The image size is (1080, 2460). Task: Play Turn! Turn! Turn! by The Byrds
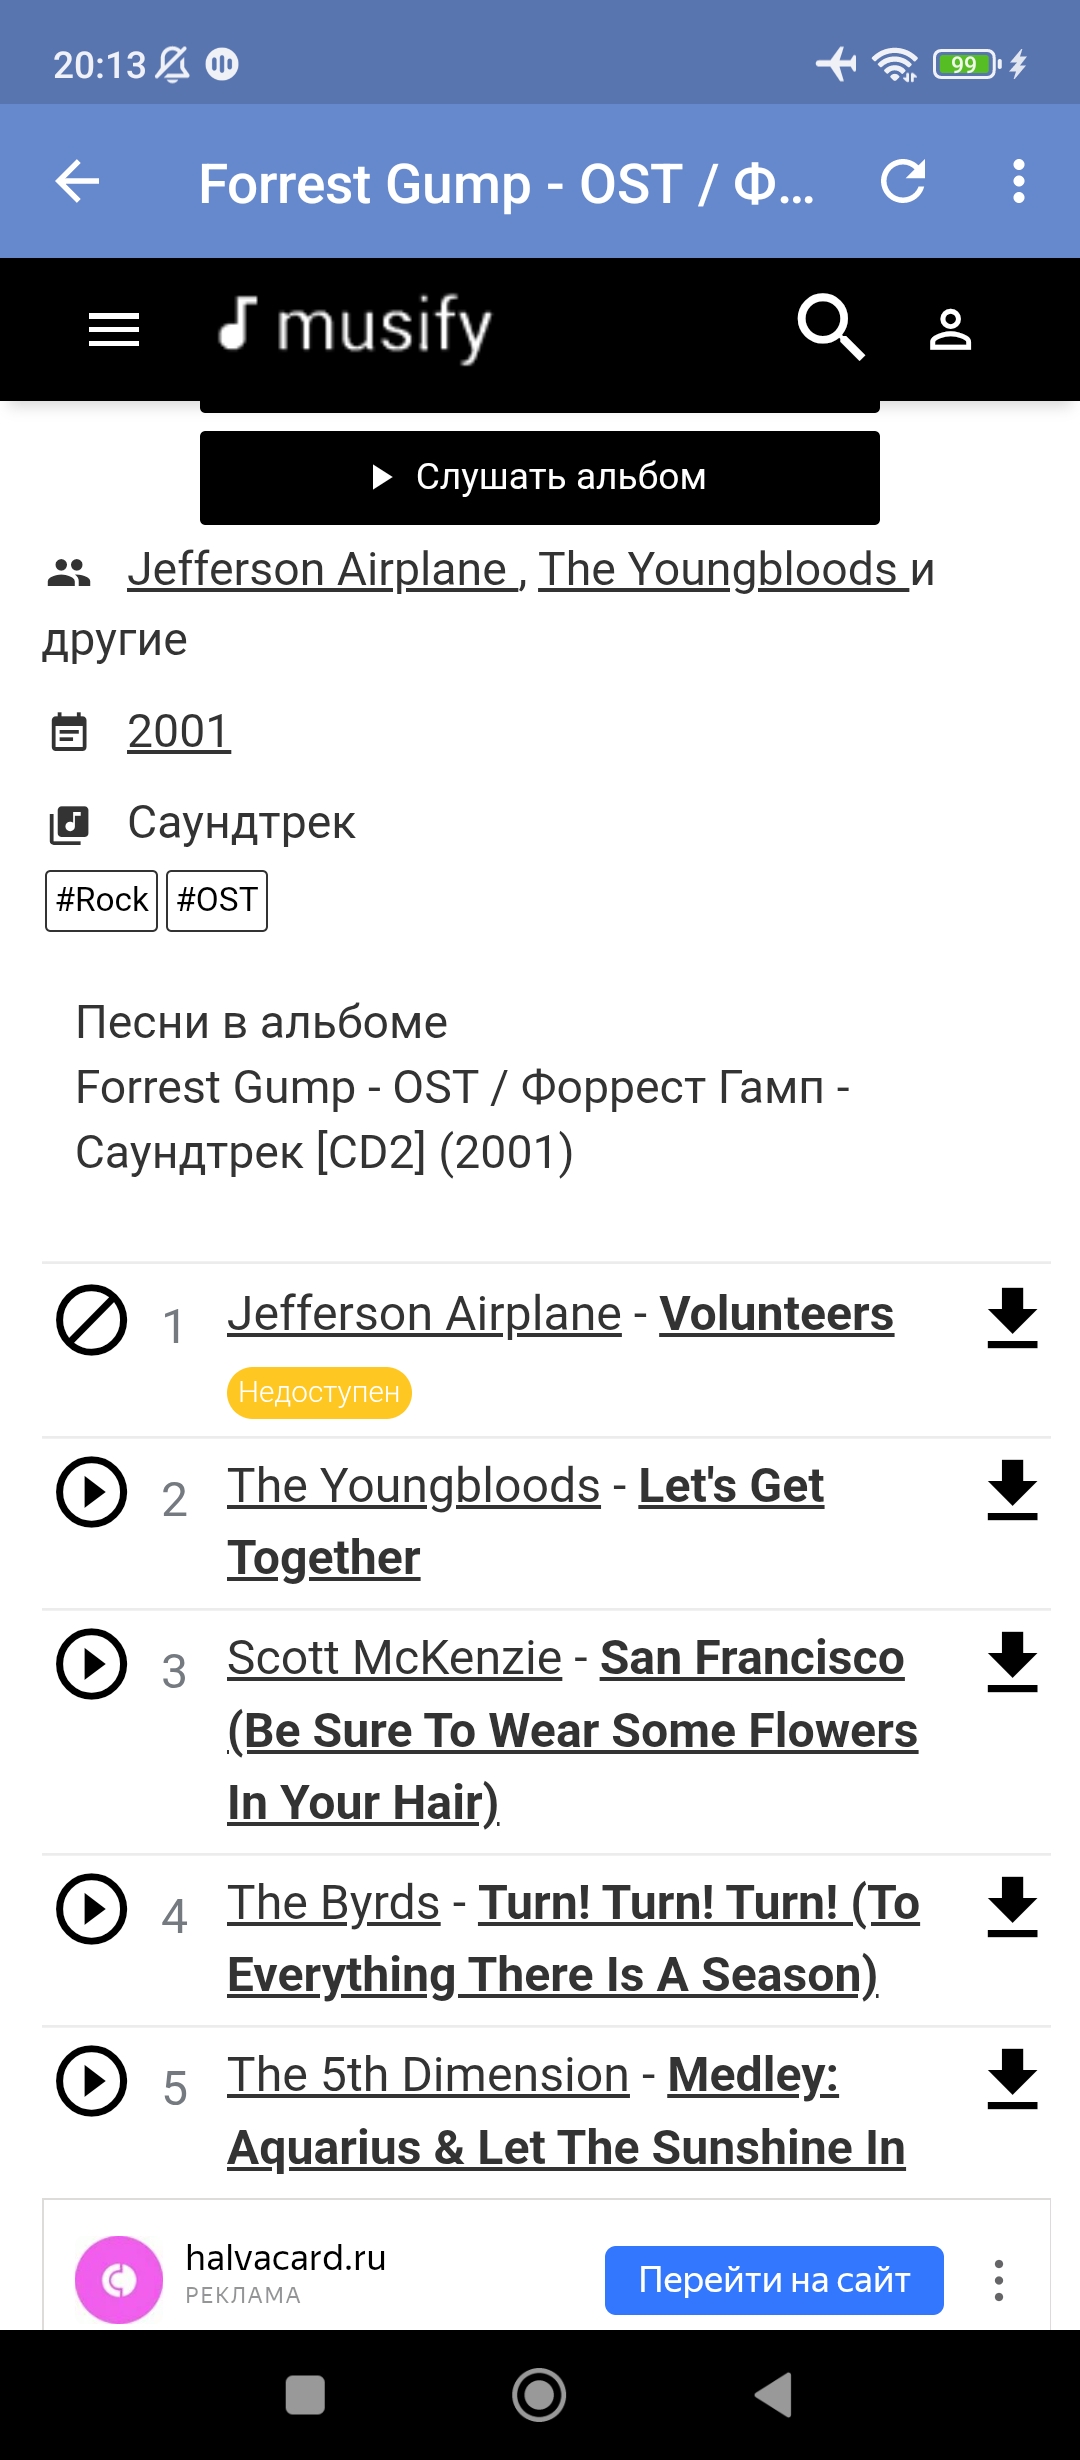coord(91,1909)
